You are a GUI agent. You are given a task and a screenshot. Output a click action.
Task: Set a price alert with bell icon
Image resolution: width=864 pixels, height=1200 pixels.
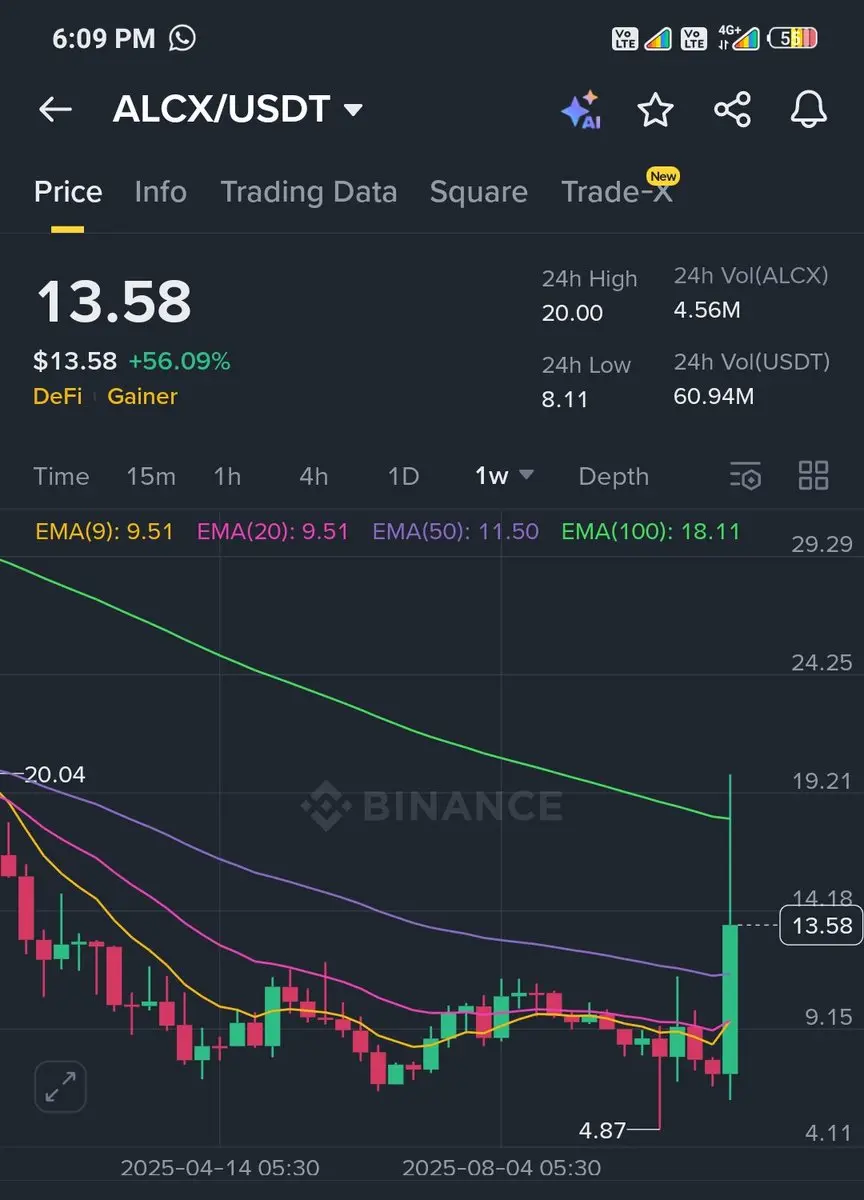pos(809,109)
